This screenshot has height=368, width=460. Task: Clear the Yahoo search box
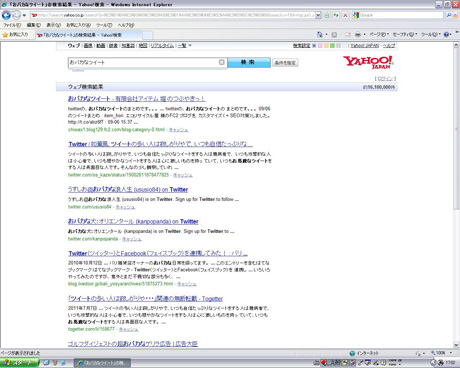click(222, 62)
